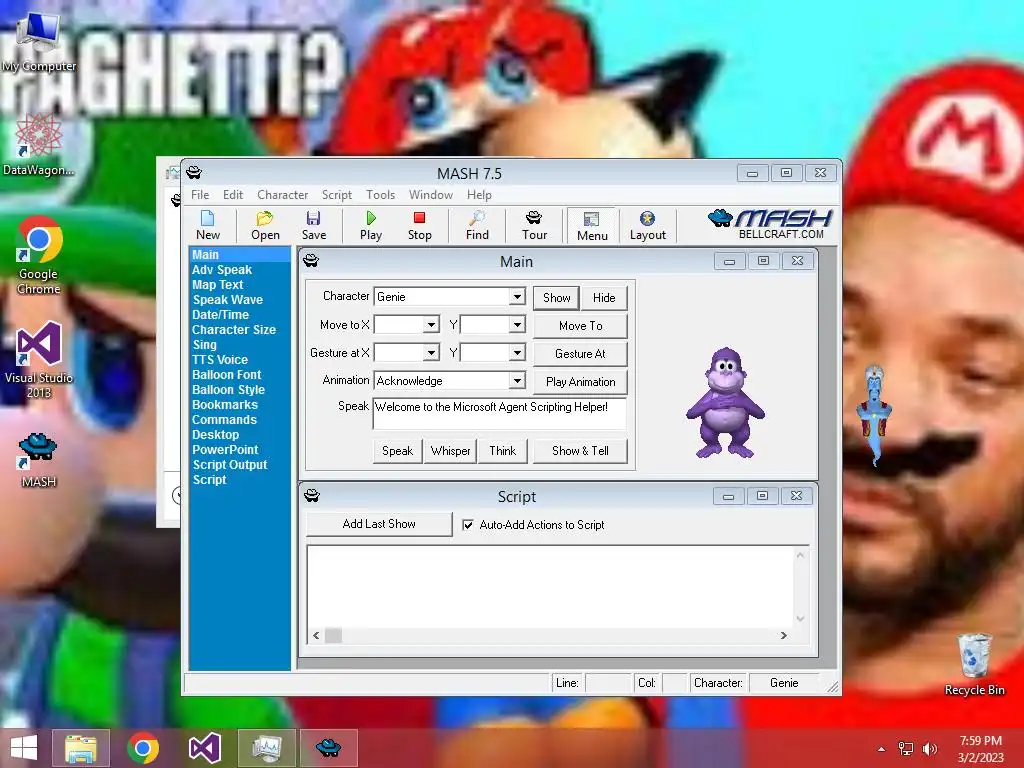Click the MASH 7.5 title bar hat icon
Screen dimensions: 1024x768
coord(194,173)
